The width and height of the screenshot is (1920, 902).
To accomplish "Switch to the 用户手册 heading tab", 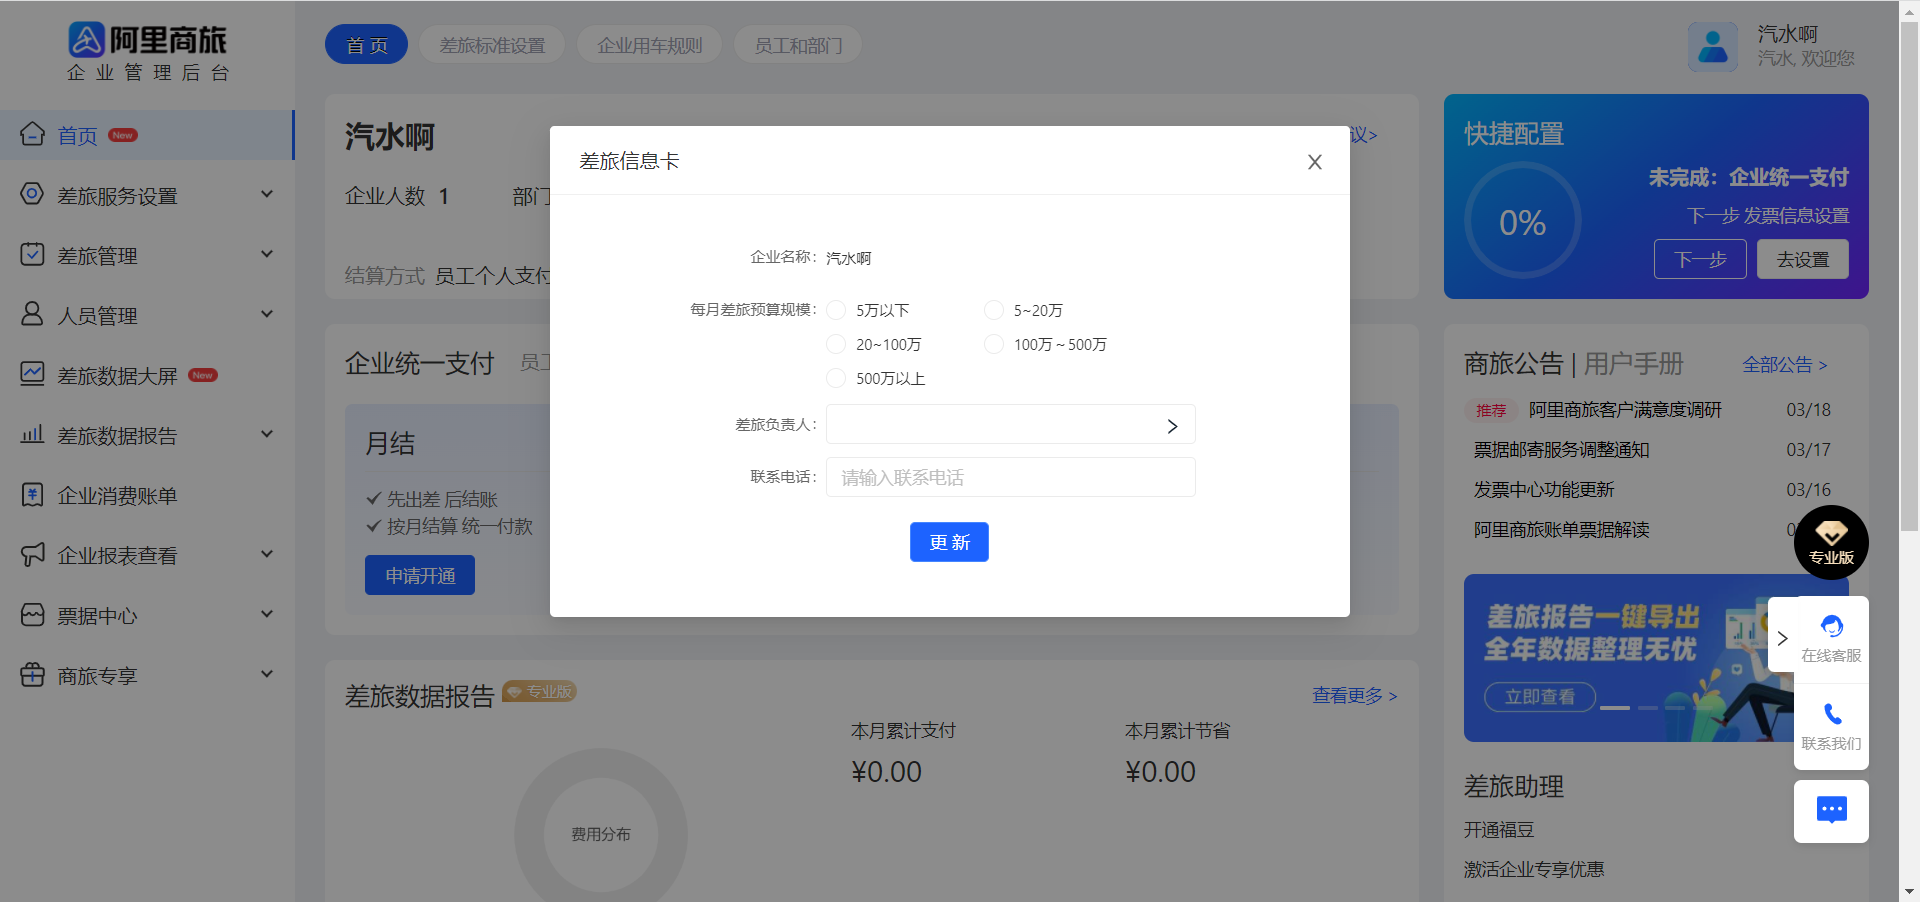I will point(1633,364).
